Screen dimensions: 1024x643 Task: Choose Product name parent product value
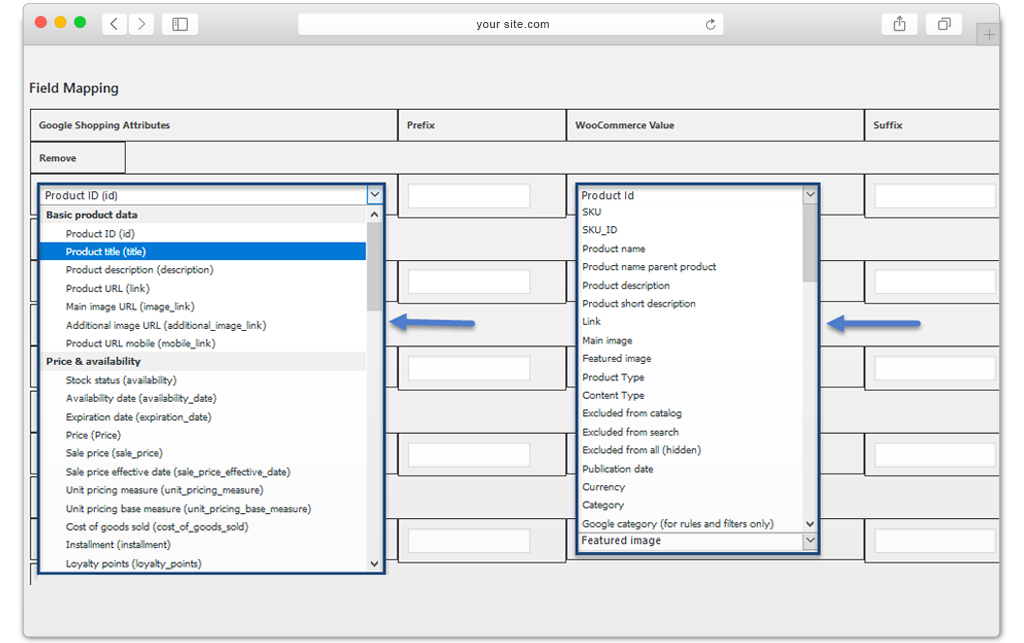(x=649, y=267)
